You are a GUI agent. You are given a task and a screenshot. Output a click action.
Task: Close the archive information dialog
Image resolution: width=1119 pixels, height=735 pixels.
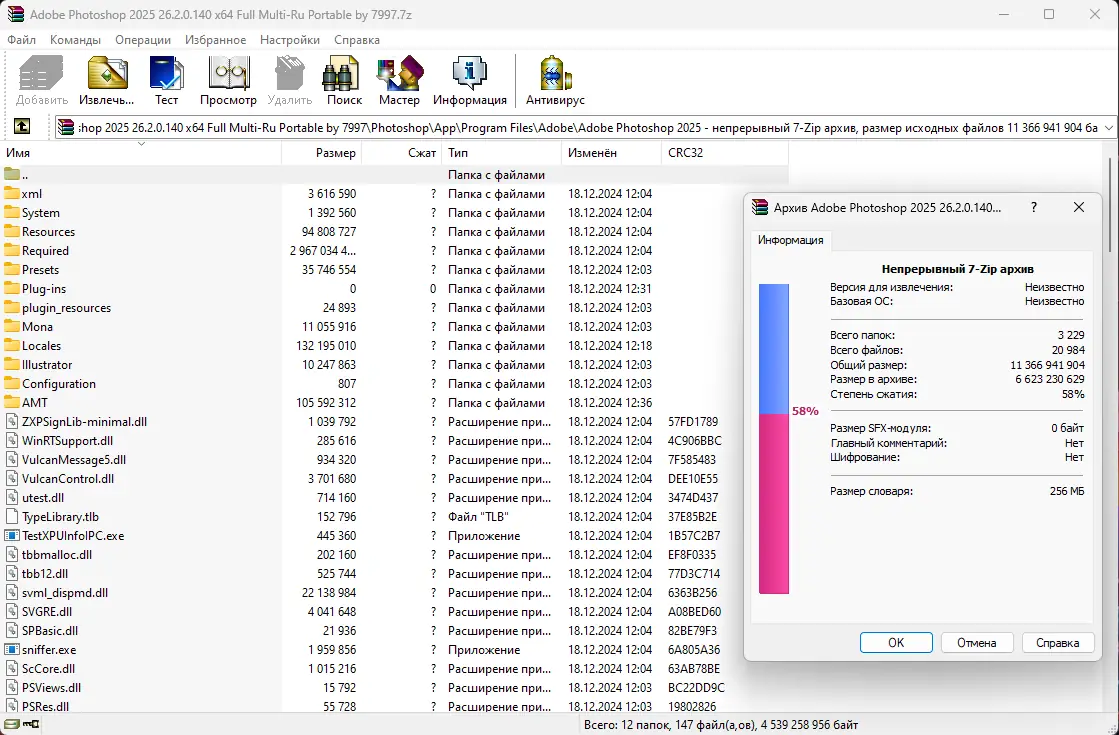pos(1079,207)
